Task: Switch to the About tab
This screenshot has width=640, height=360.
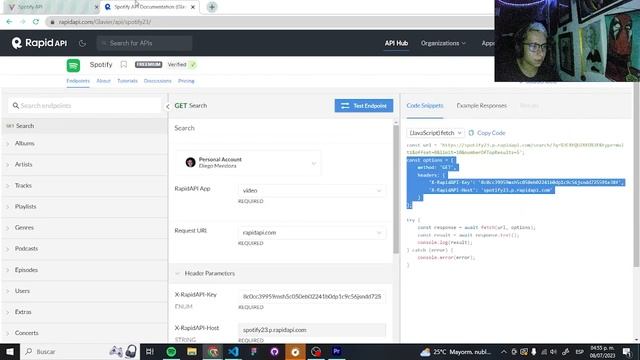Action: [103, 81]
